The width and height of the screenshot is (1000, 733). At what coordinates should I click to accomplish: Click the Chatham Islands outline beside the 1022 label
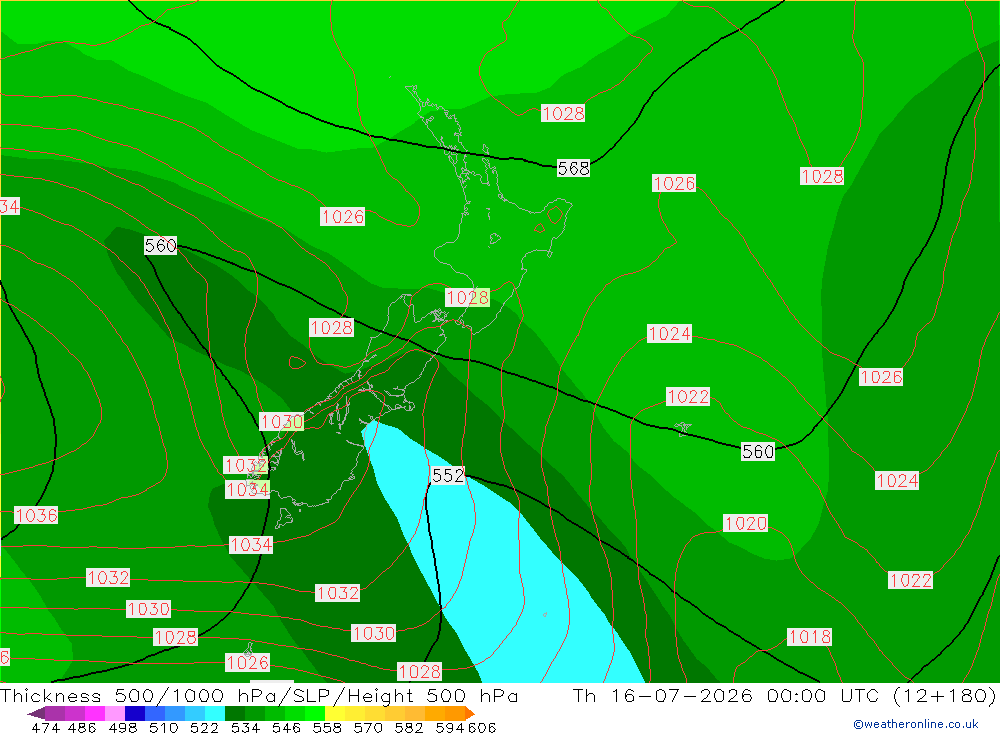click(682, 429)
